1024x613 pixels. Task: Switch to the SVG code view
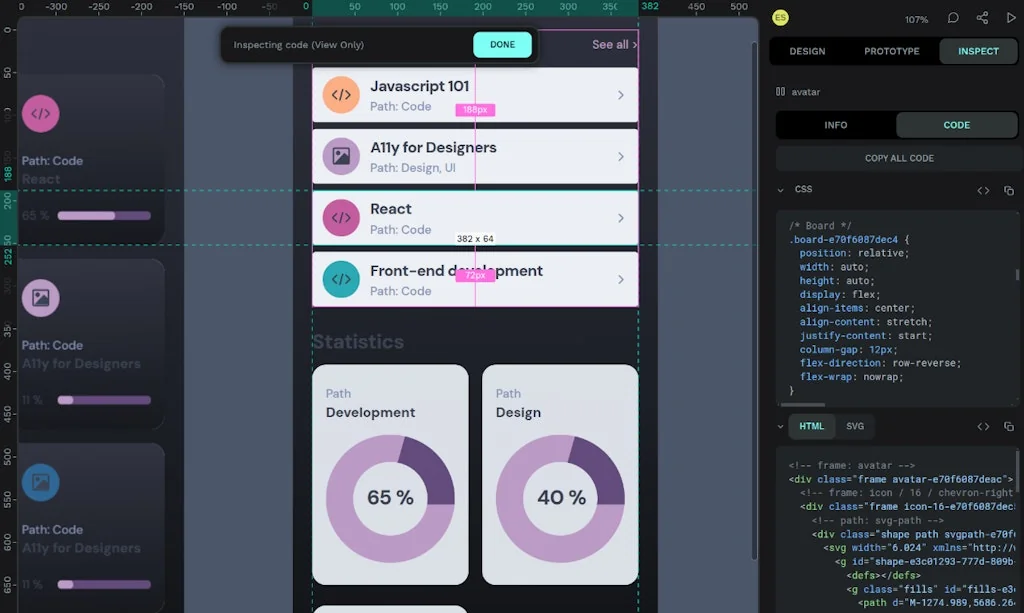pyautogui.click(x=855, y=426)
